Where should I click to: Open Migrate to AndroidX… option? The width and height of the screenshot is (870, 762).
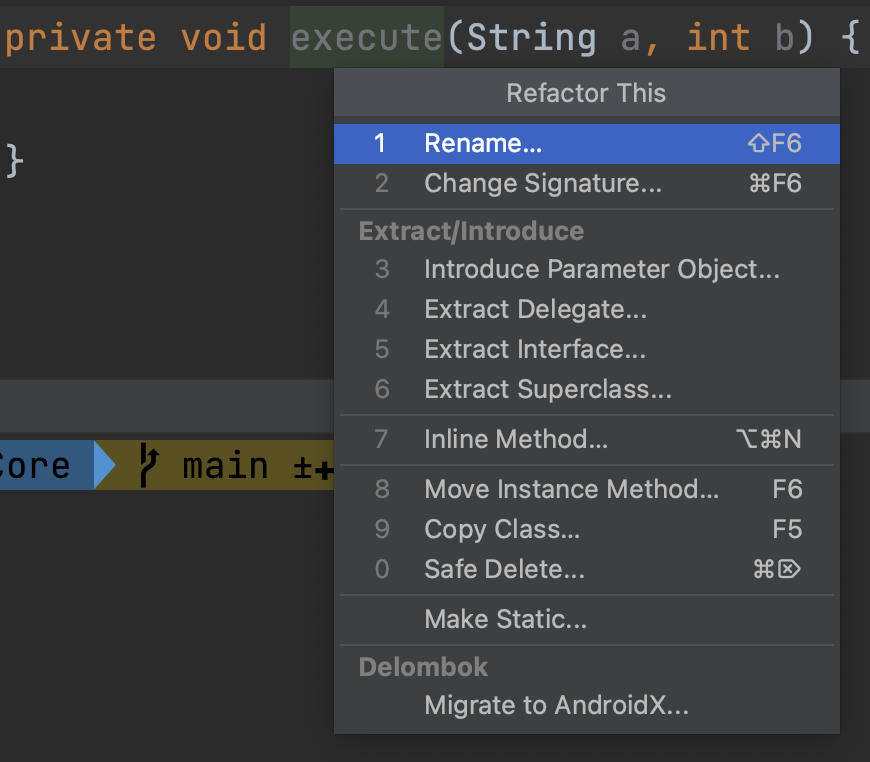point(586,706)
